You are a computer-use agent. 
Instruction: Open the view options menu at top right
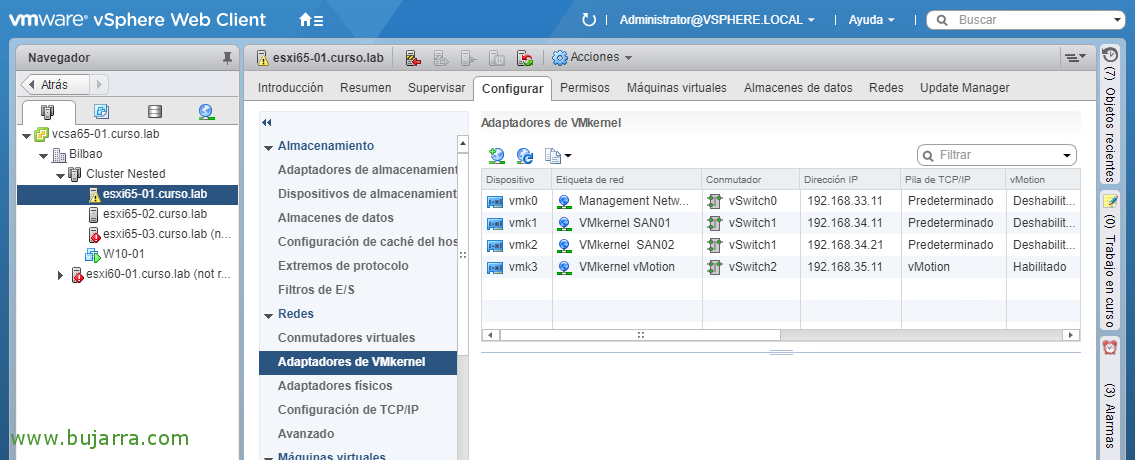point(1075,57)
